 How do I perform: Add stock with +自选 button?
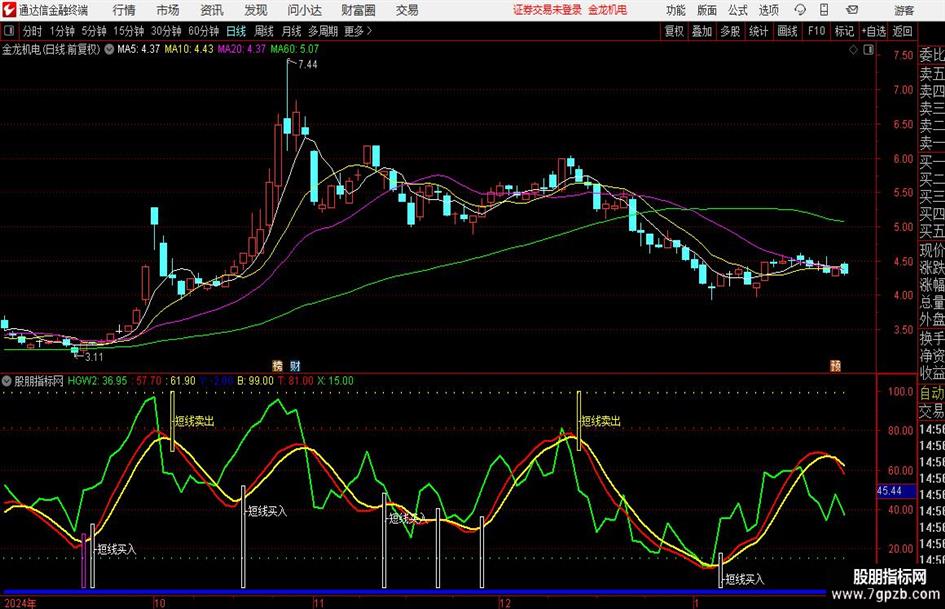[x=874, y=31]
